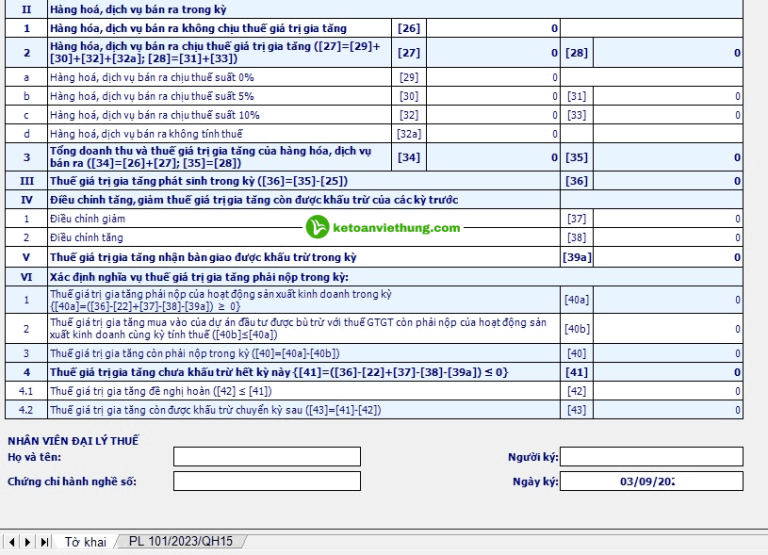Focus the Người ký input field

point(651,457)
